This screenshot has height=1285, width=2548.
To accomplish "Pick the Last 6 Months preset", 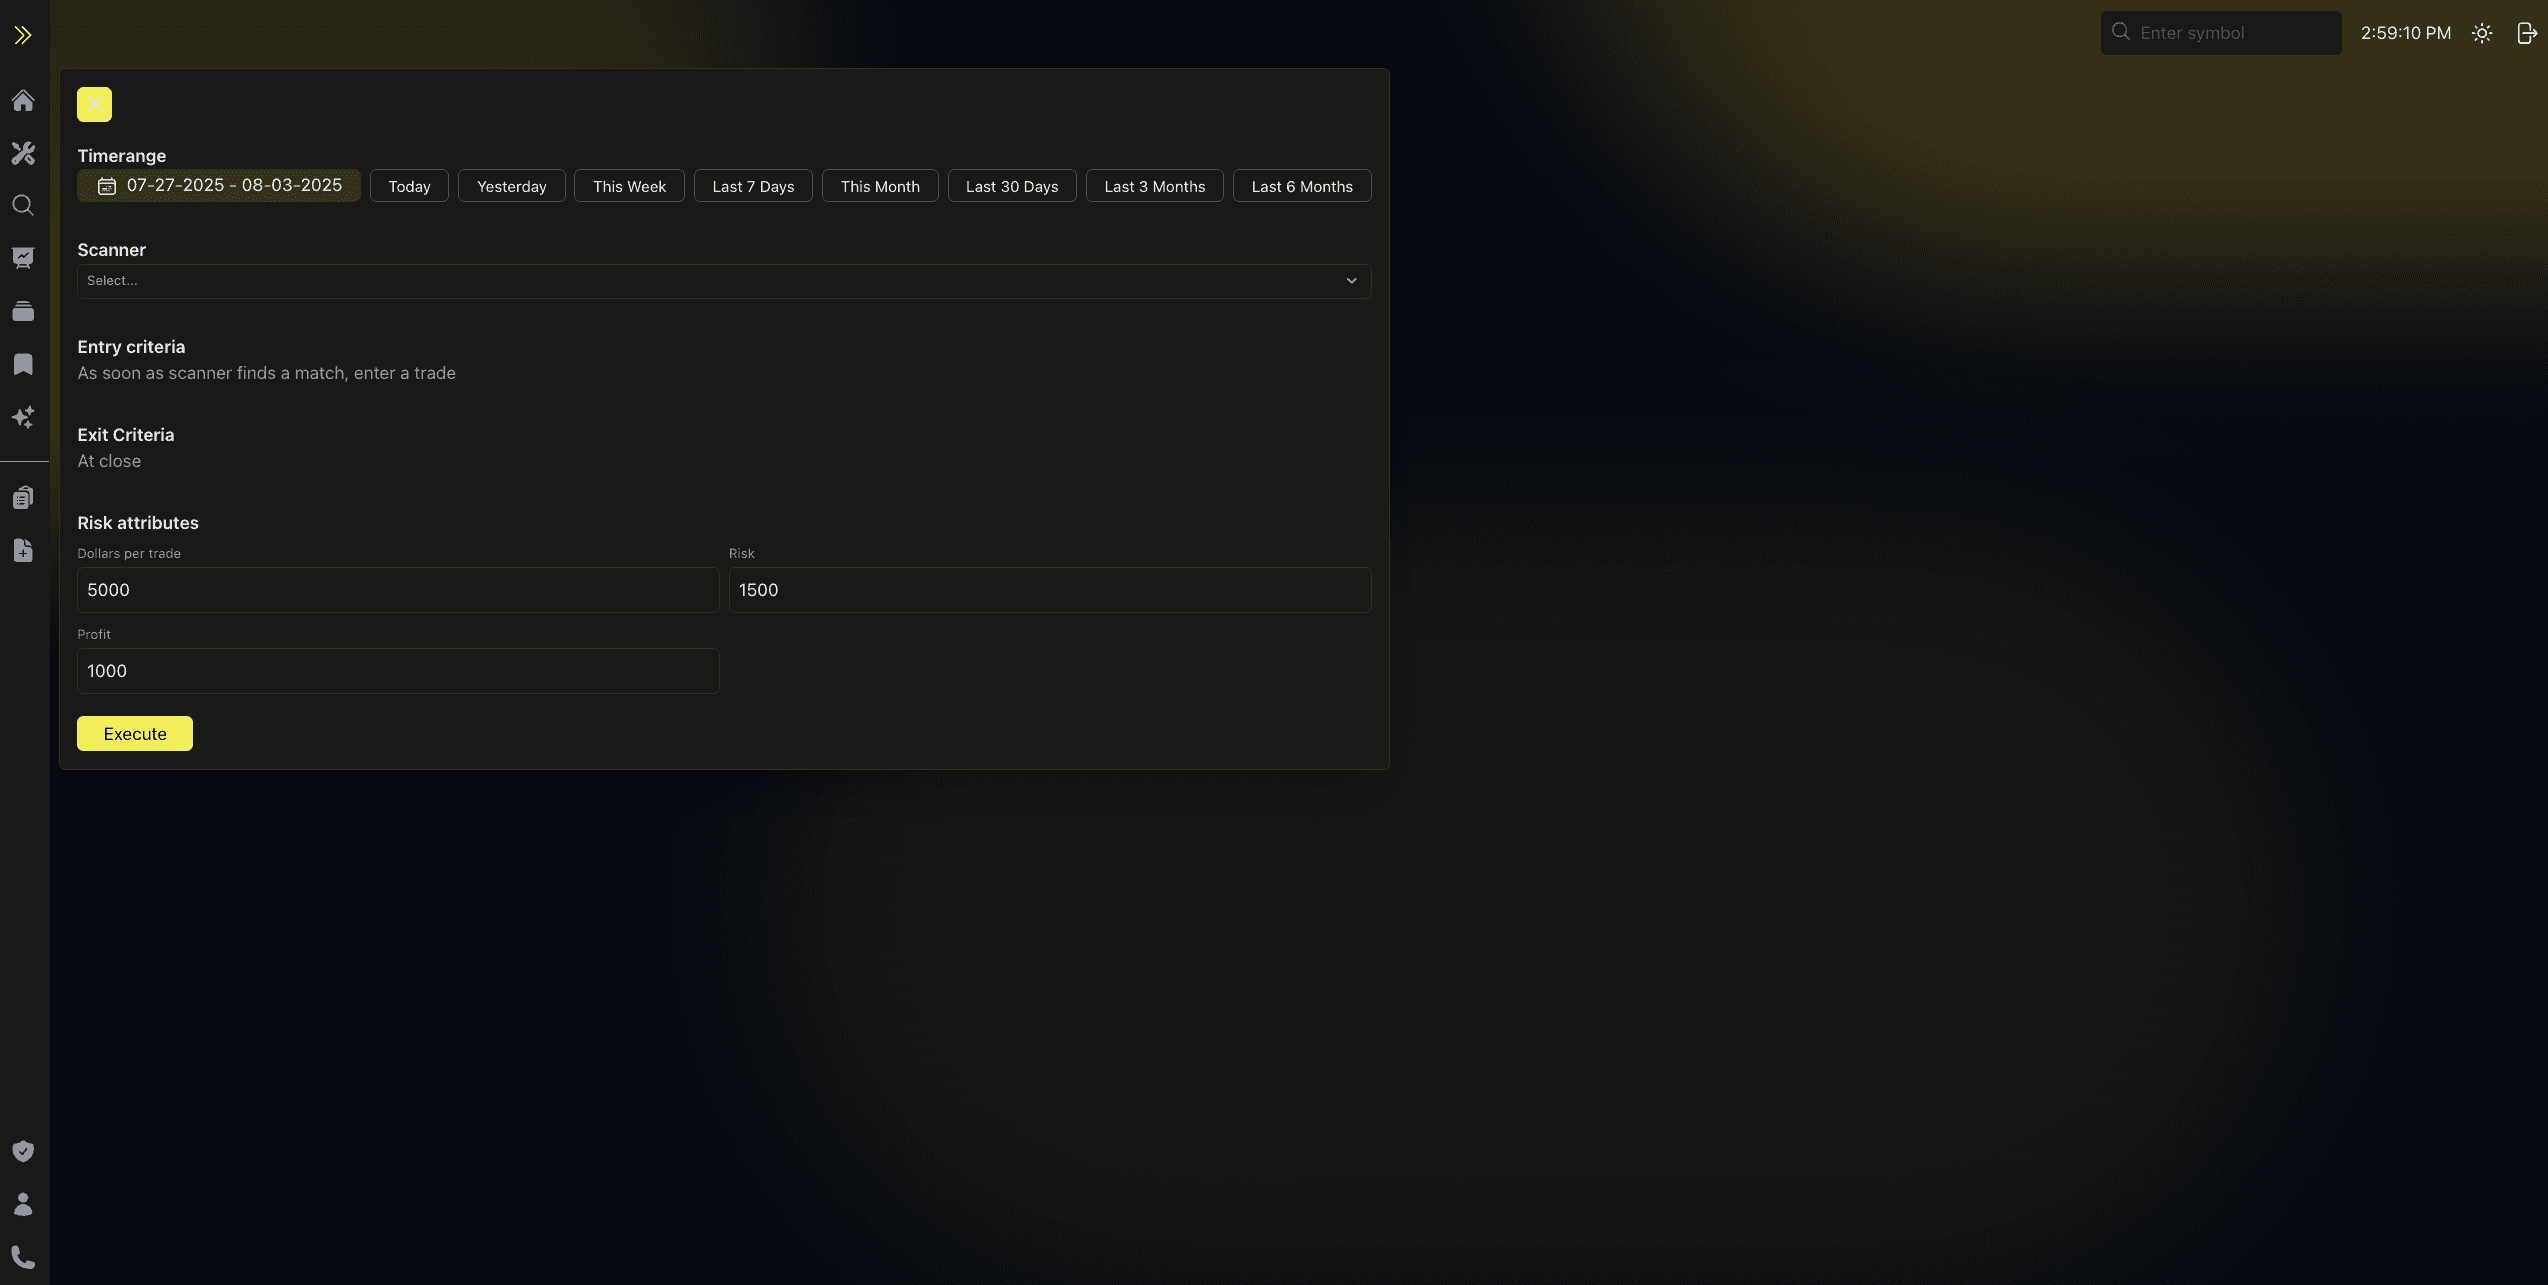I will pos(1301,187).
